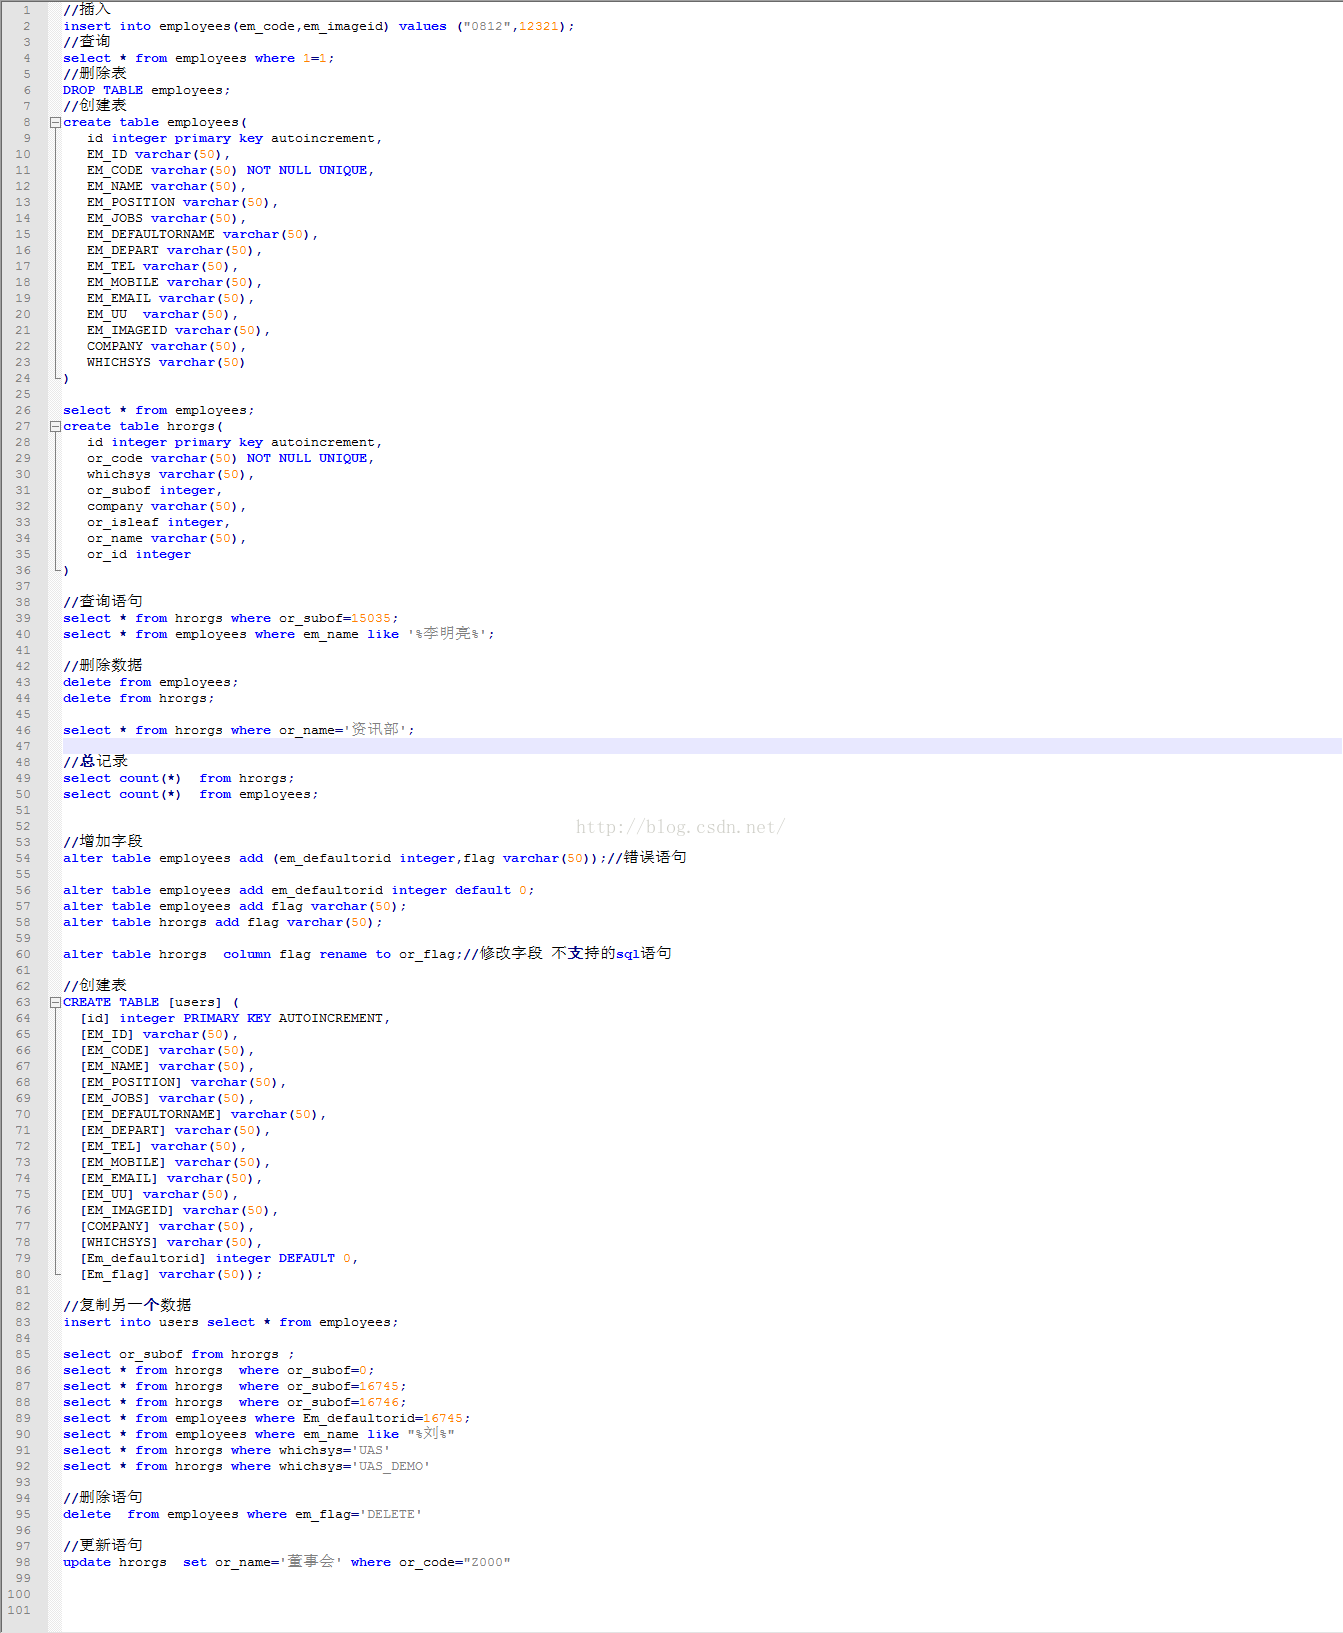Click the '//总记录' comment line

click(95, 761)
